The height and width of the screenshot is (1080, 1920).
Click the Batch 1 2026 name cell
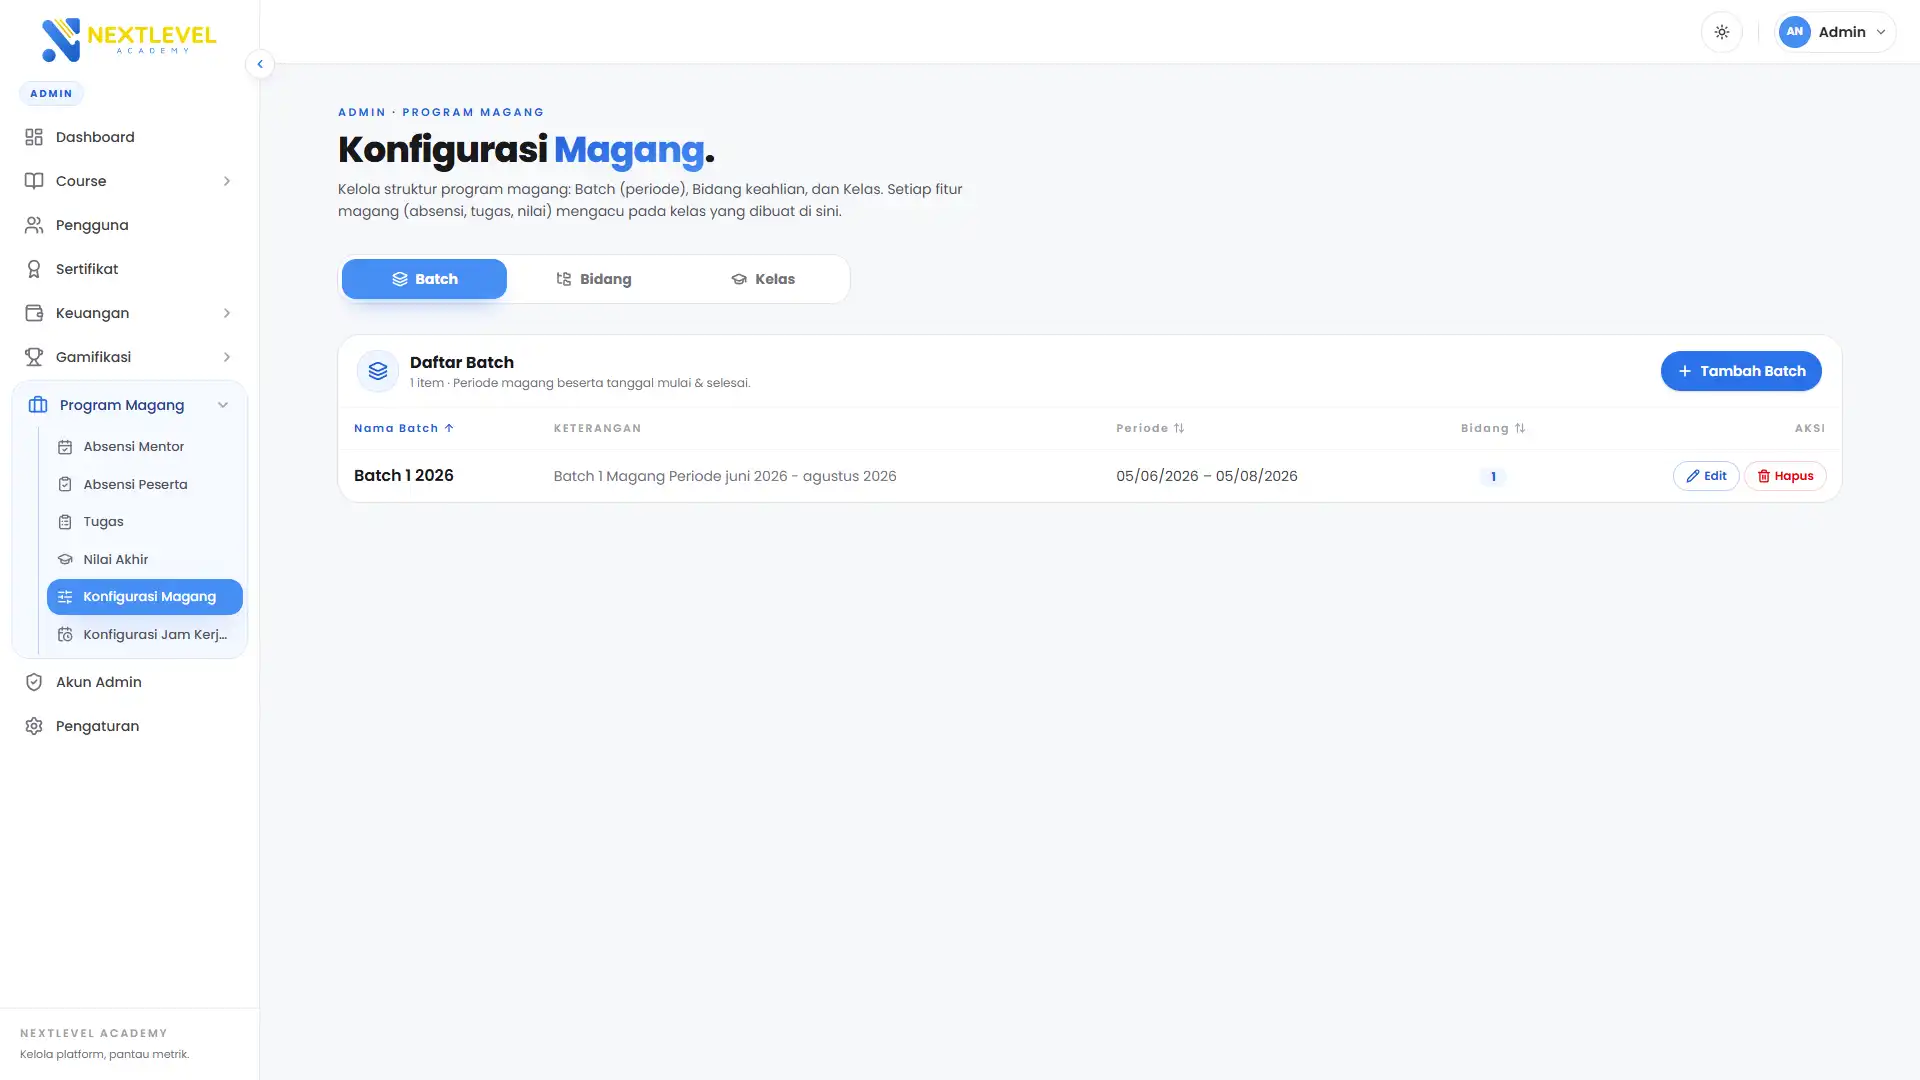(404, 476)
